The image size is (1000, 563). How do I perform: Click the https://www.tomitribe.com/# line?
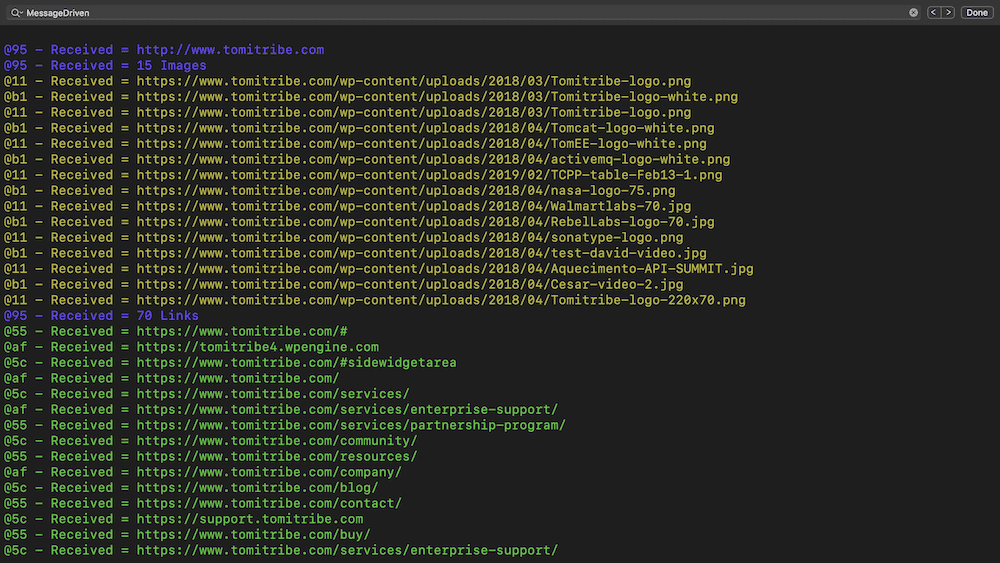point(175,332)
